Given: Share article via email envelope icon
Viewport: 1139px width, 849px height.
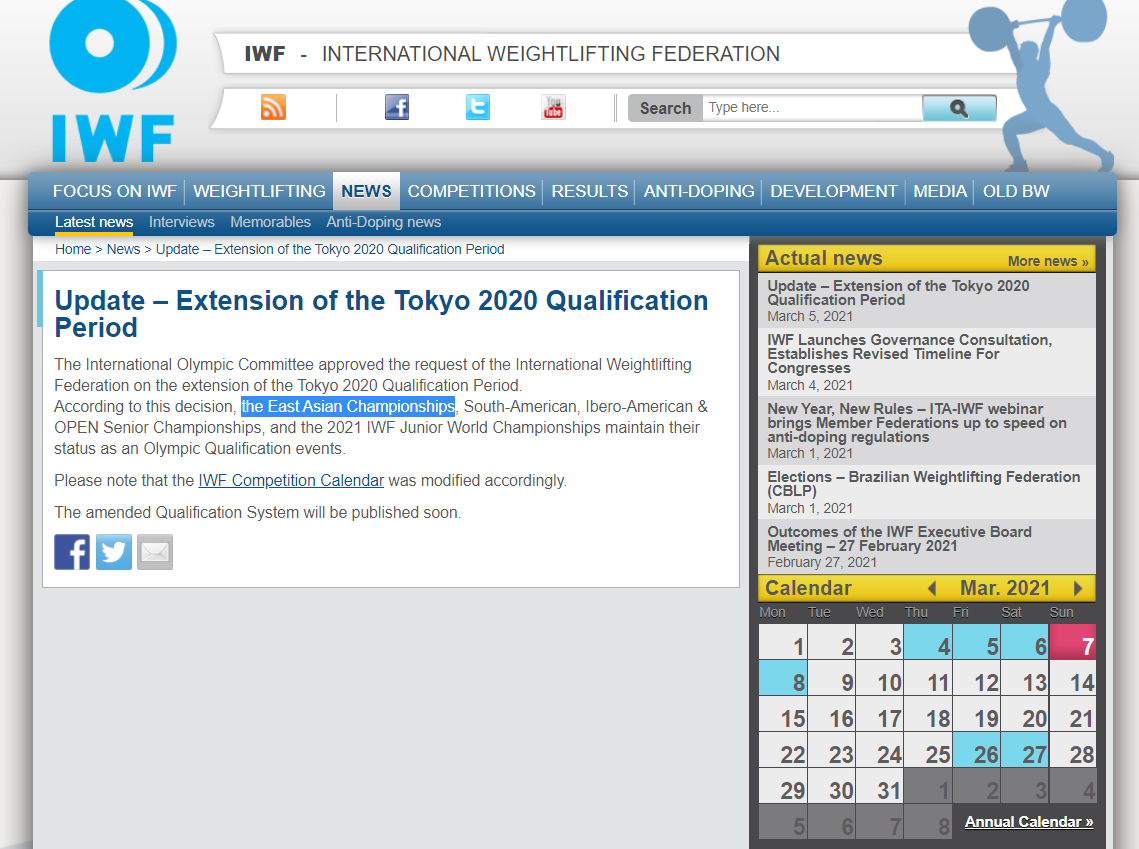Looking at the screenshot, I should pyautogui.click(x=155, y=552).
